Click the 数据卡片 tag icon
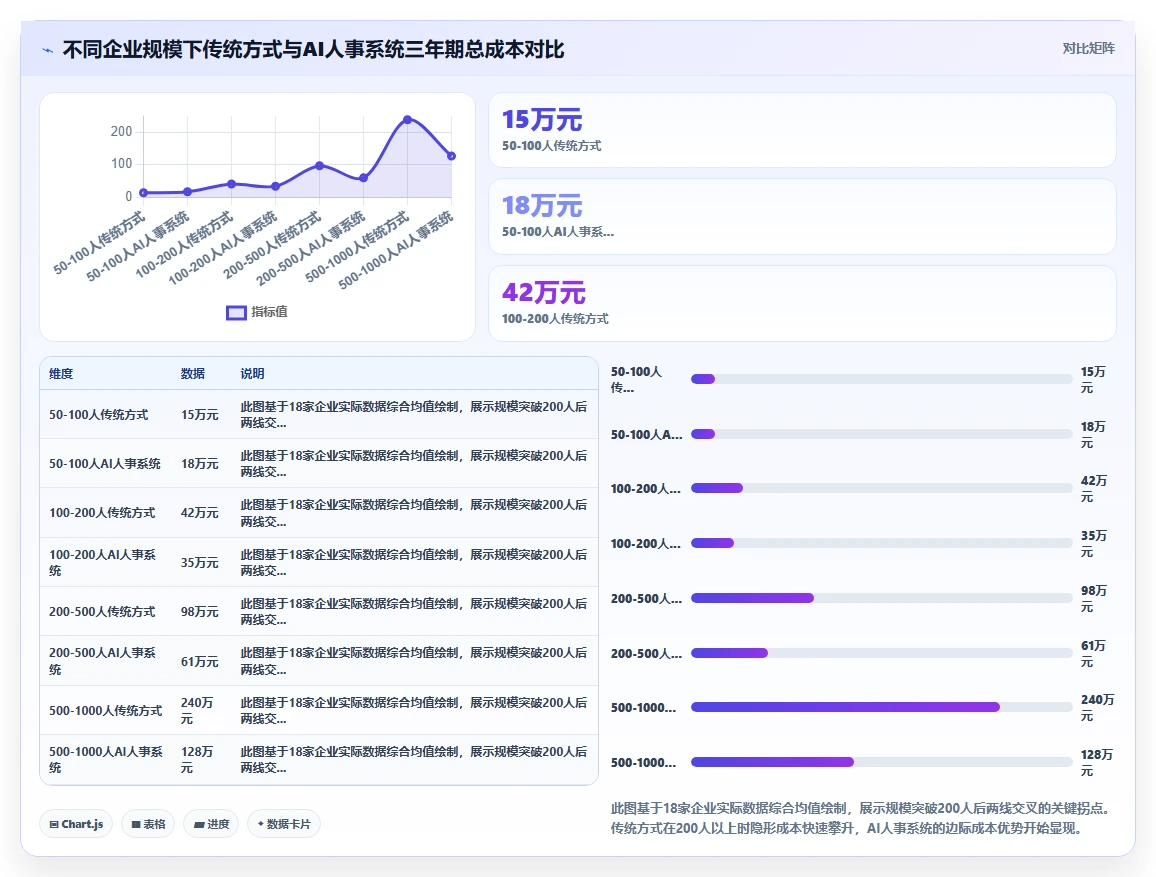The image size is (1156, 877). (260, 824)
